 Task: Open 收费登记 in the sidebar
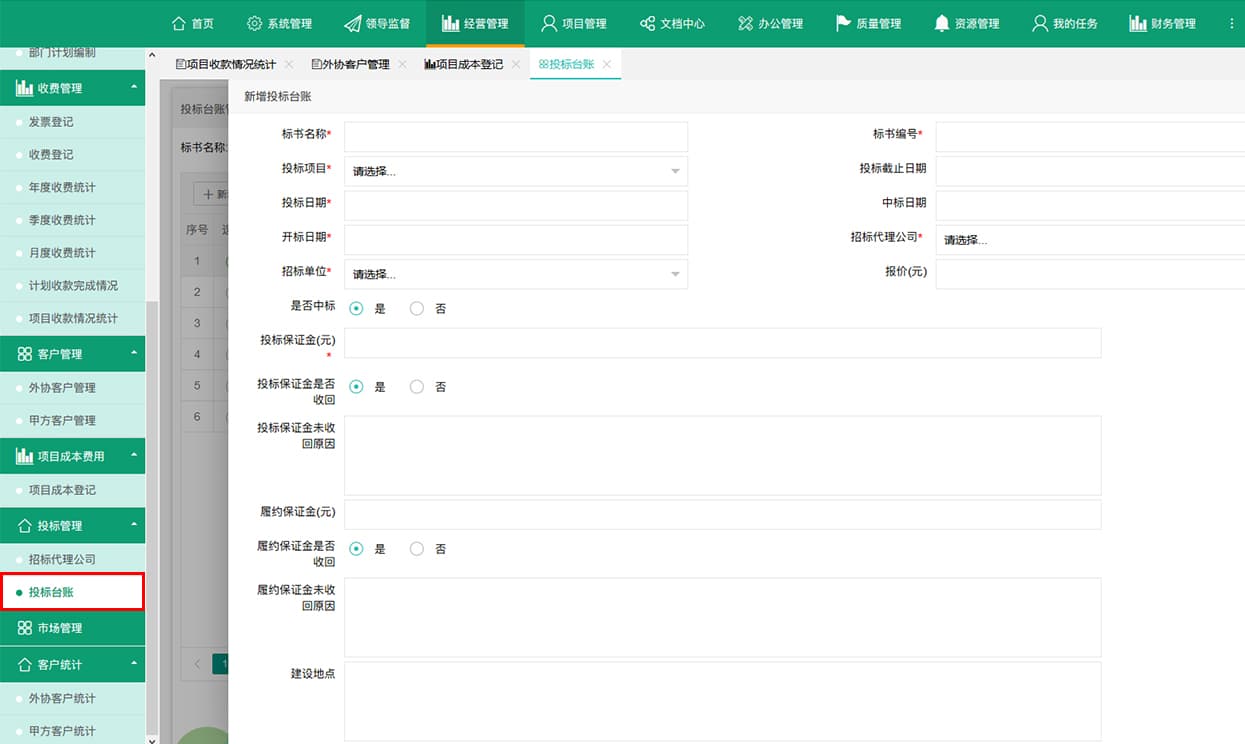(72, 155)
